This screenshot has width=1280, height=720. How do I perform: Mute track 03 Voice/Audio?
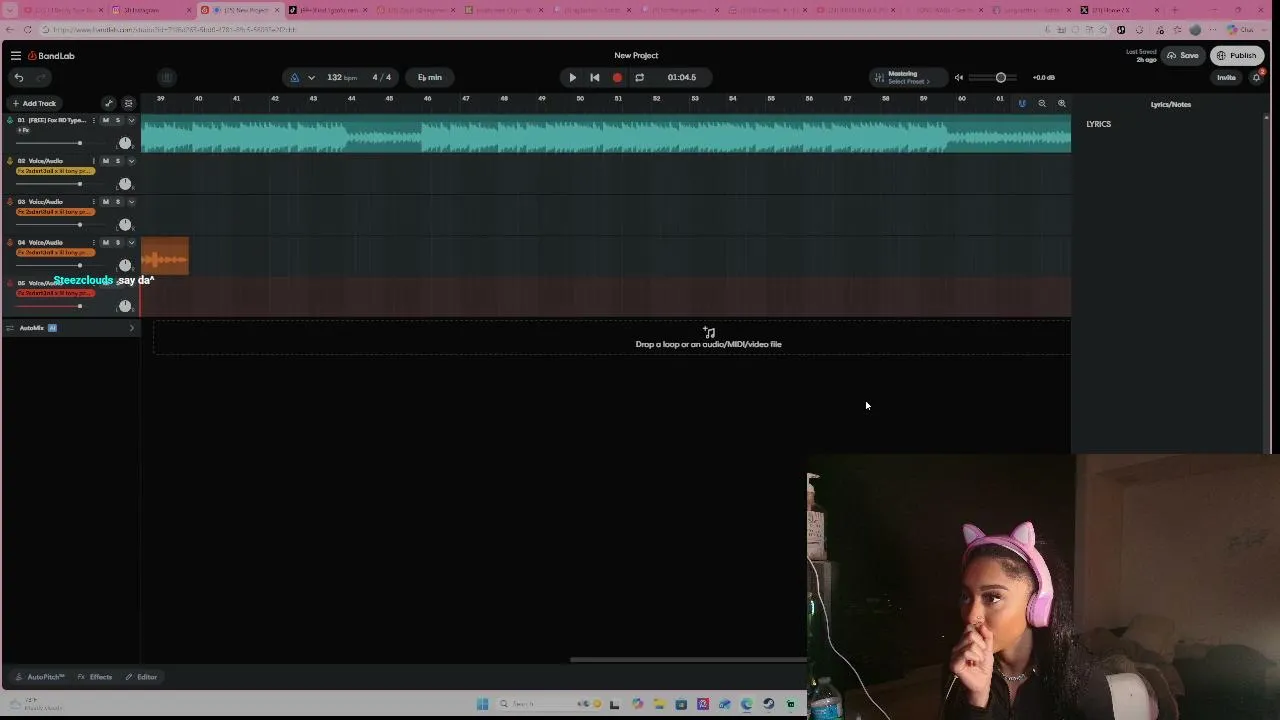[x=105, y=202]
